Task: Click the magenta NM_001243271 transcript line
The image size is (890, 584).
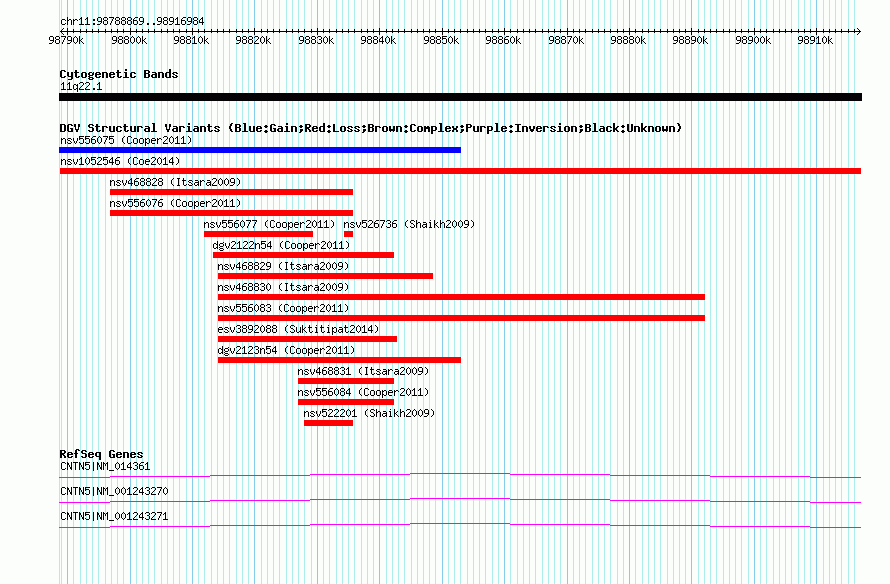Action: pyautogui.click(x=460, y=526)
